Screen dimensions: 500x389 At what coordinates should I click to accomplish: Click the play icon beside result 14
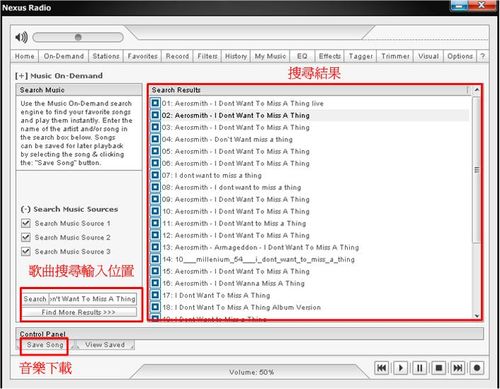click(155, 259)
